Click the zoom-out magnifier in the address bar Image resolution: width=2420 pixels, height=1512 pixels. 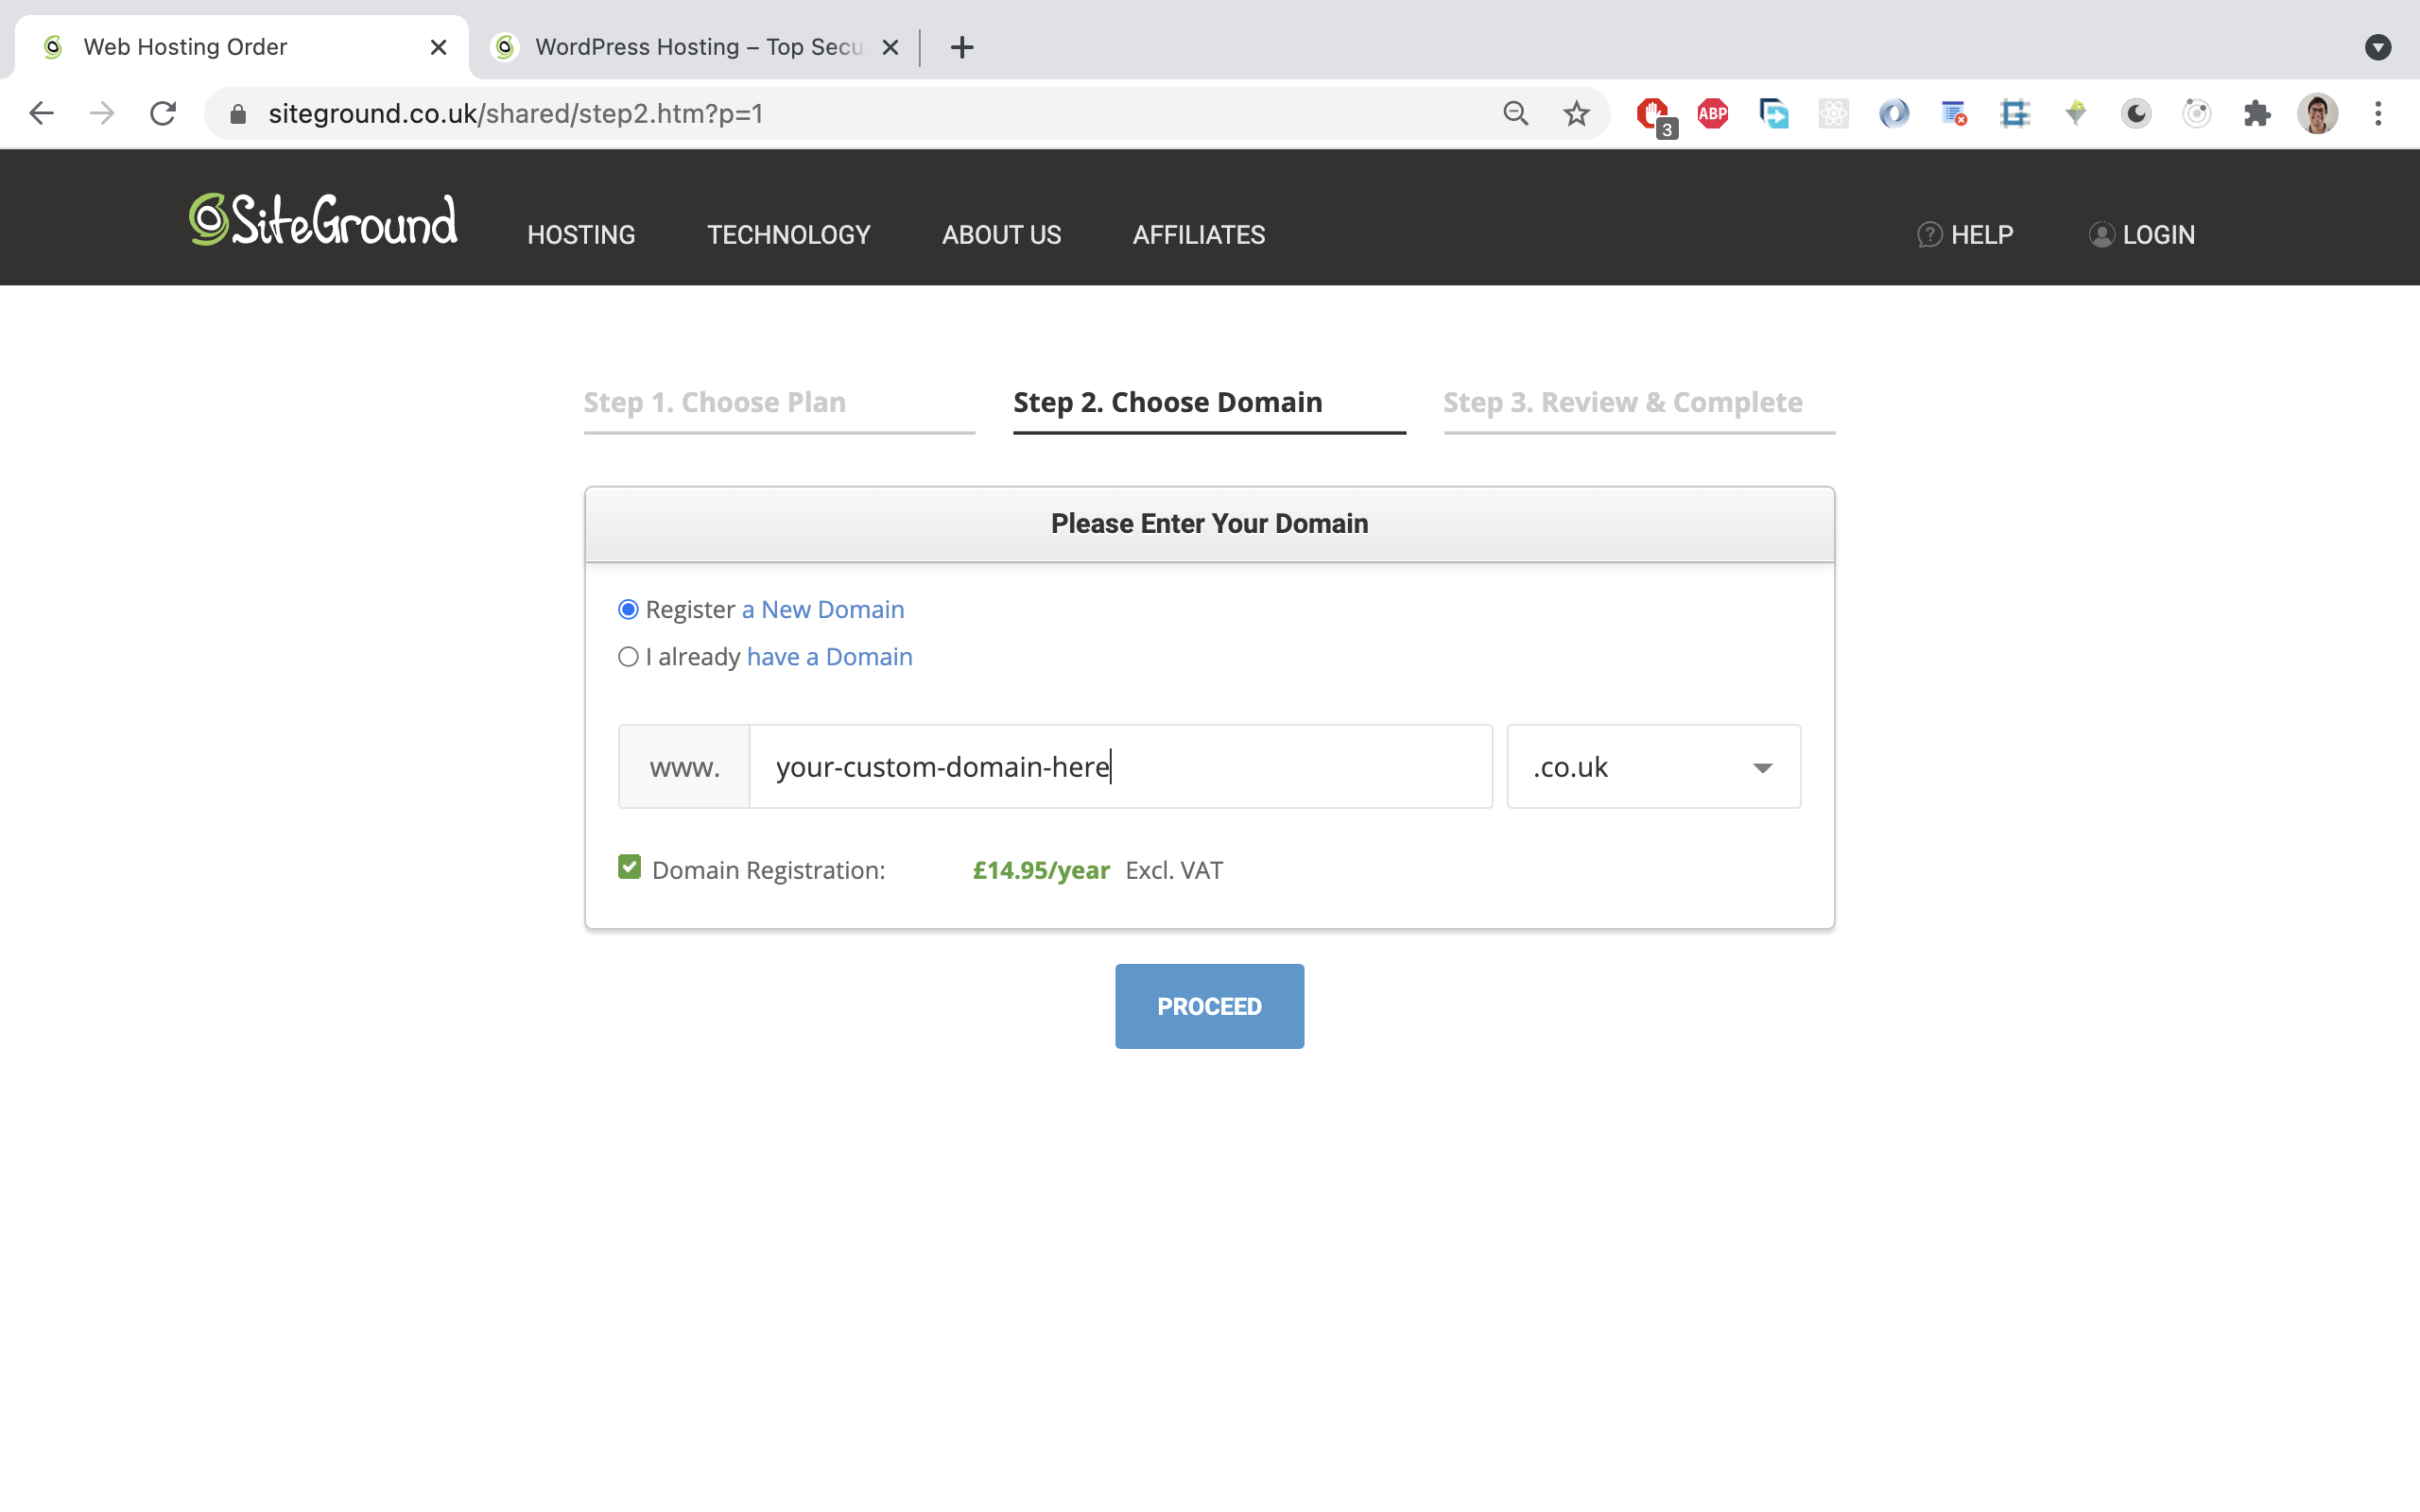(x=1515, y=113)
